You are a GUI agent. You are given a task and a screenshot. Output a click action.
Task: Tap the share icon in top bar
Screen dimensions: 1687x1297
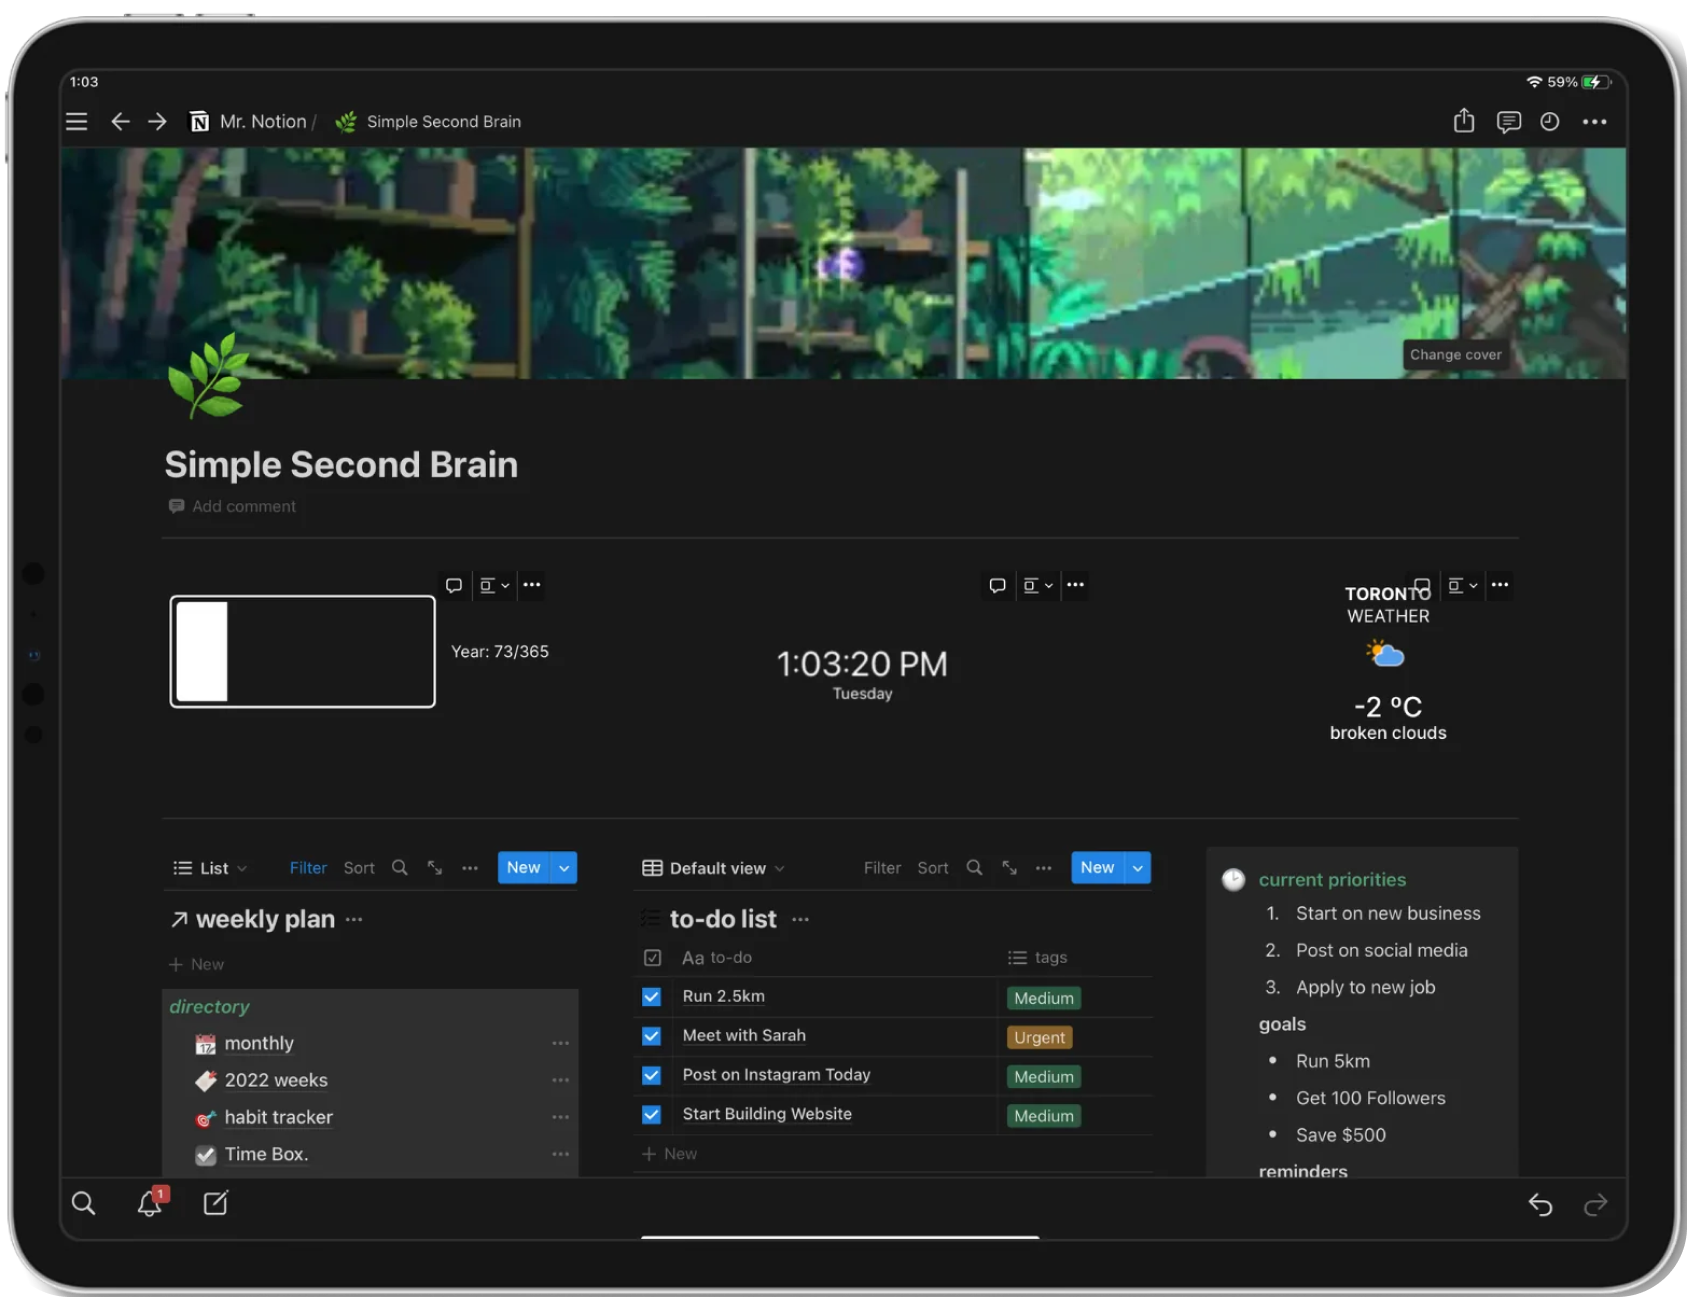click(x=1463, y=121)
